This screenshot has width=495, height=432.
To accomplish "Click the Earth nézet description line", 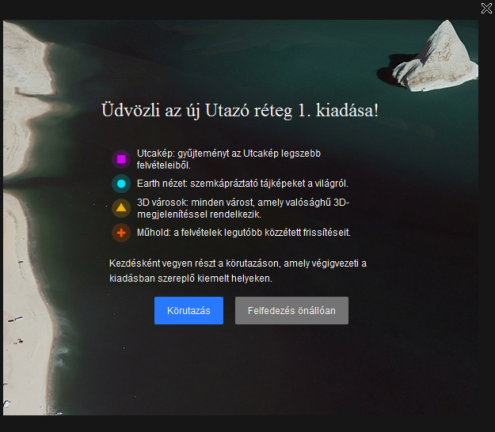I will tap(242, 183).
